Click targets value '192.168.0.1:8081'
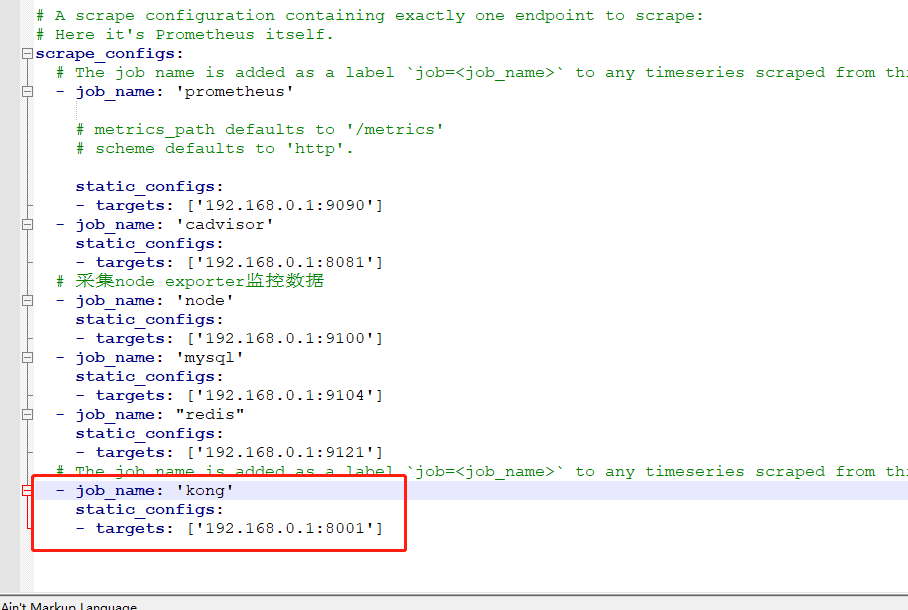This screenshot has height=610, width=908. pyautogui.click(x=285, y=262)
